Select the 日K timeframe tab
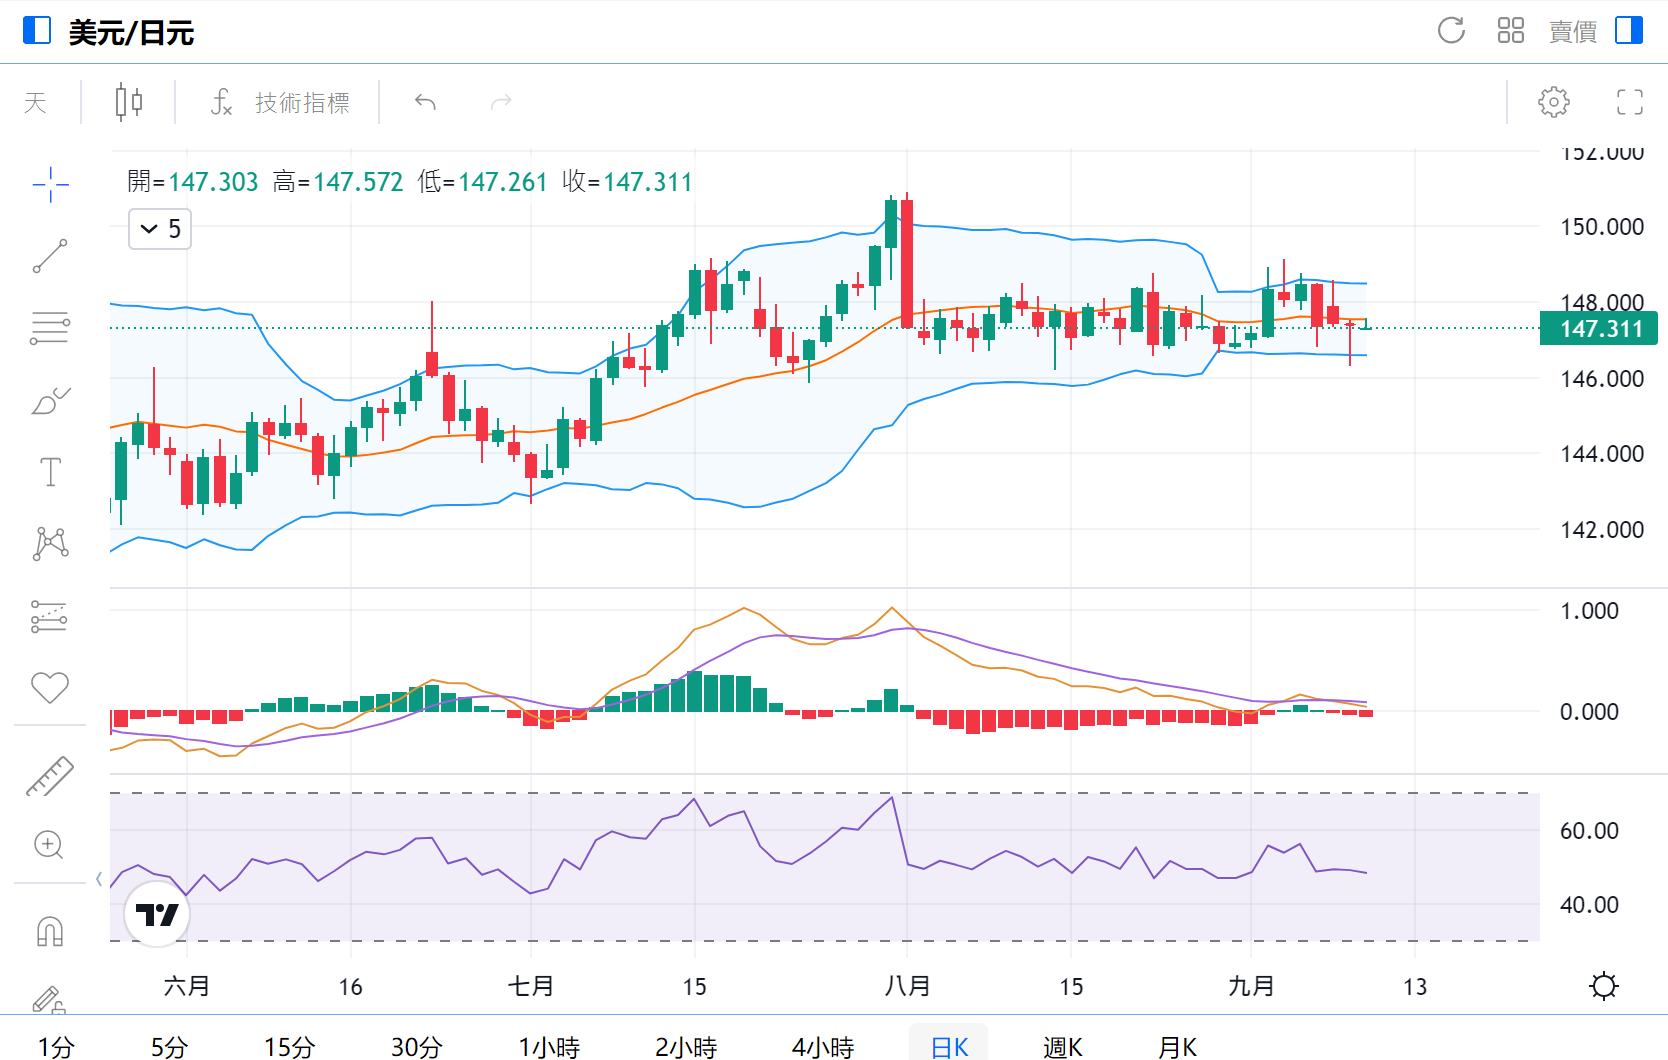Screen dimensions: 1668x1060 pyautogui.click(x=948, y=1044)
